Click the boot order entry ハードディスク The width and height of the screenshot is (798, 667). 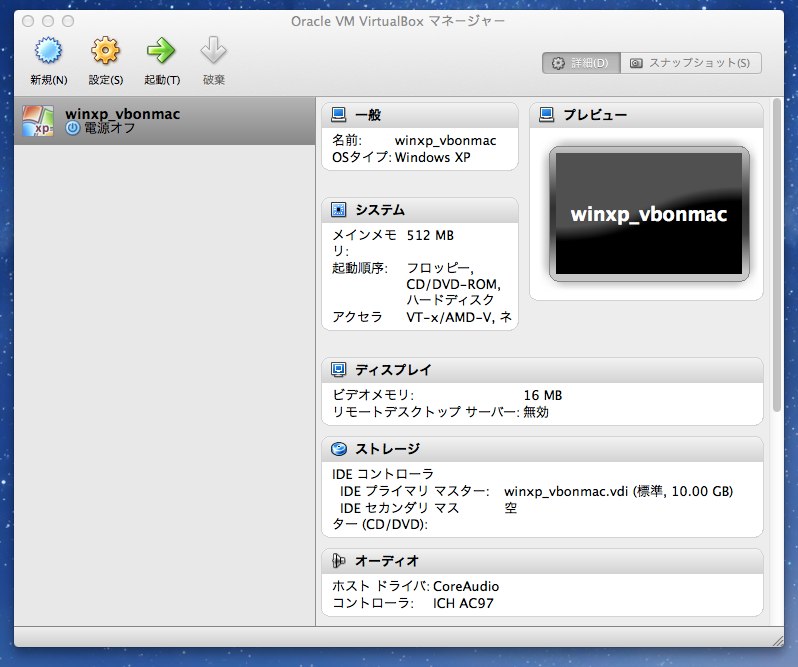click(x=450, y=300)
